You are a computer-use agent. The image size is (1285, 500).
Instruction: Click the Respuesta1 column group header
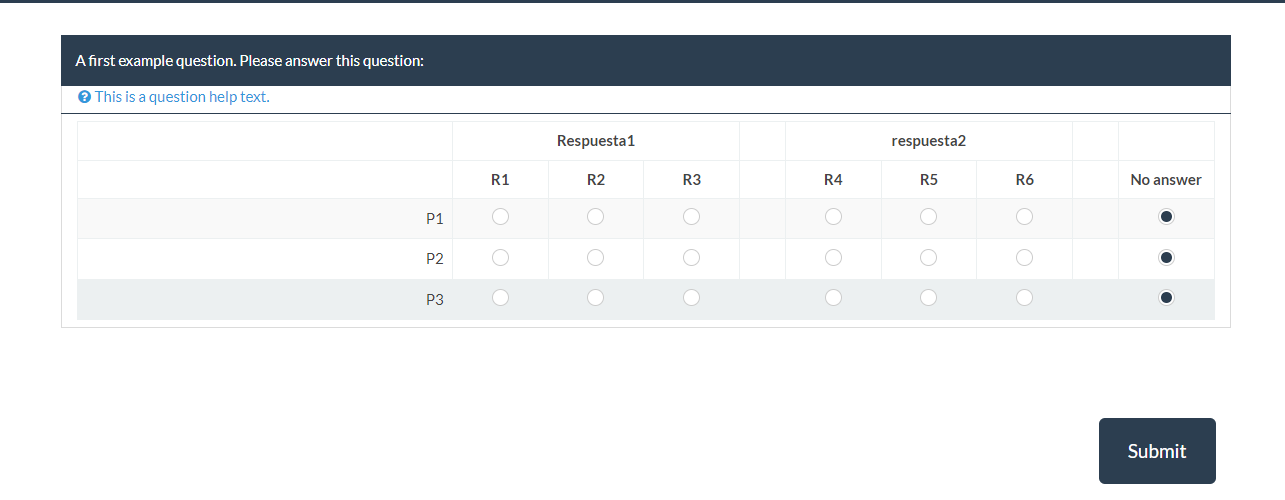click(x=596, y=141)
